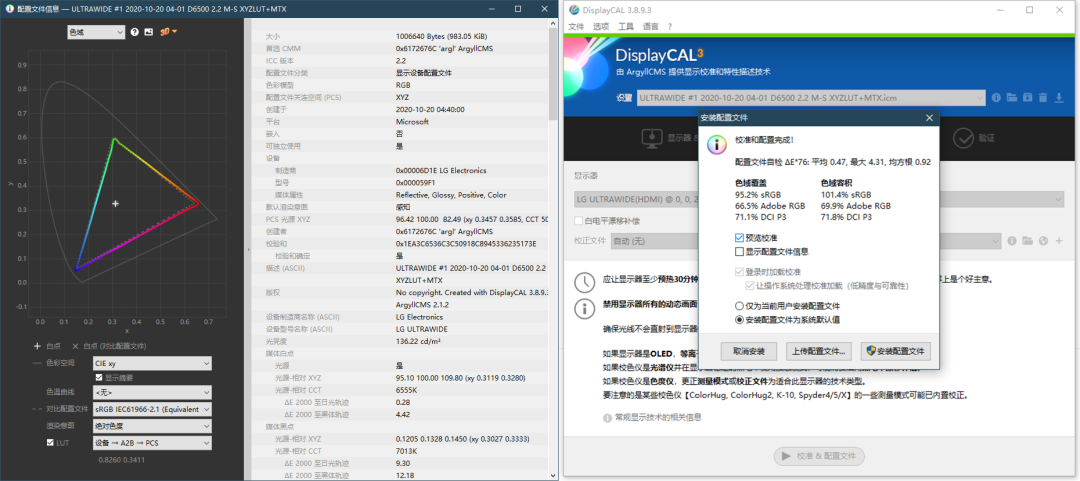This screenshot has height=481, width=1080.
Task: Open the sRGB IEC61966-2.1 comparison profile dropdown
Action: click(x=152, y=409)
